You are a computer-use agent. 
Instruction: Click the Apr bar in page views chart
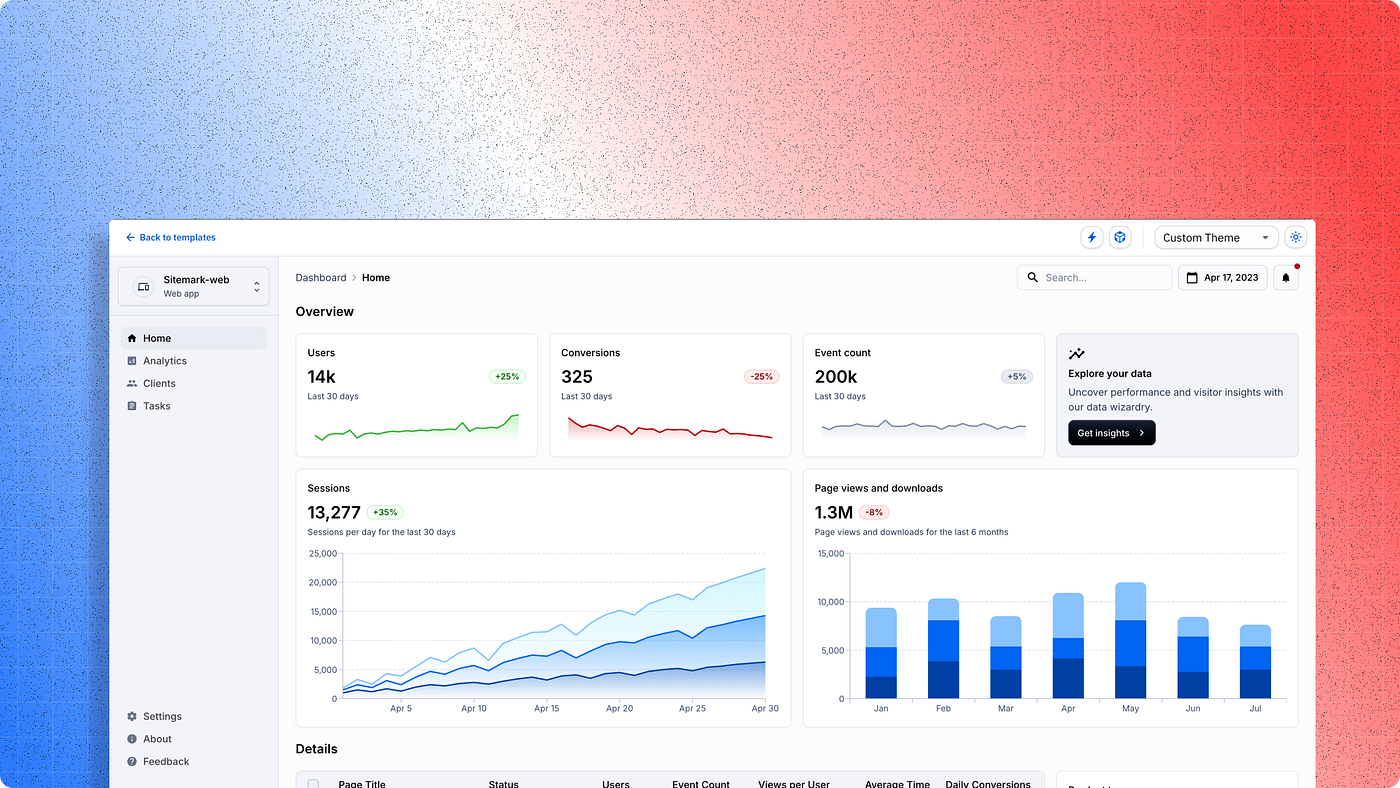1068,646
